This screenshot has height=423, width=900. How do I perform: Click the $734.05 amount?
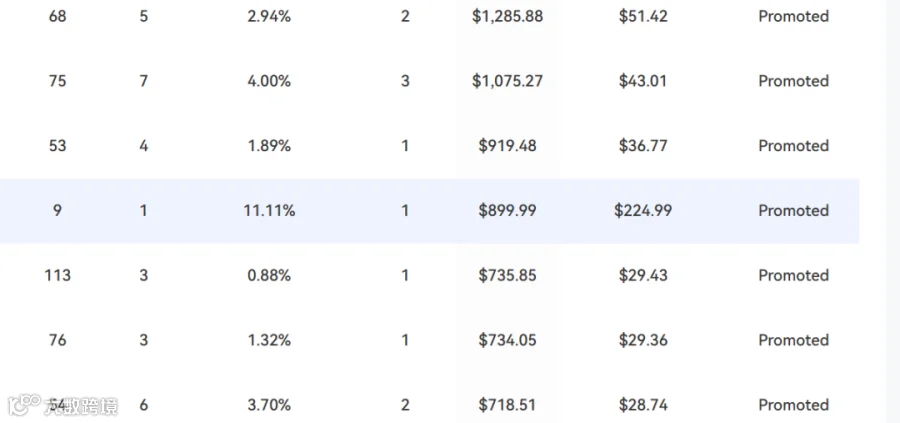pos(507,340)
